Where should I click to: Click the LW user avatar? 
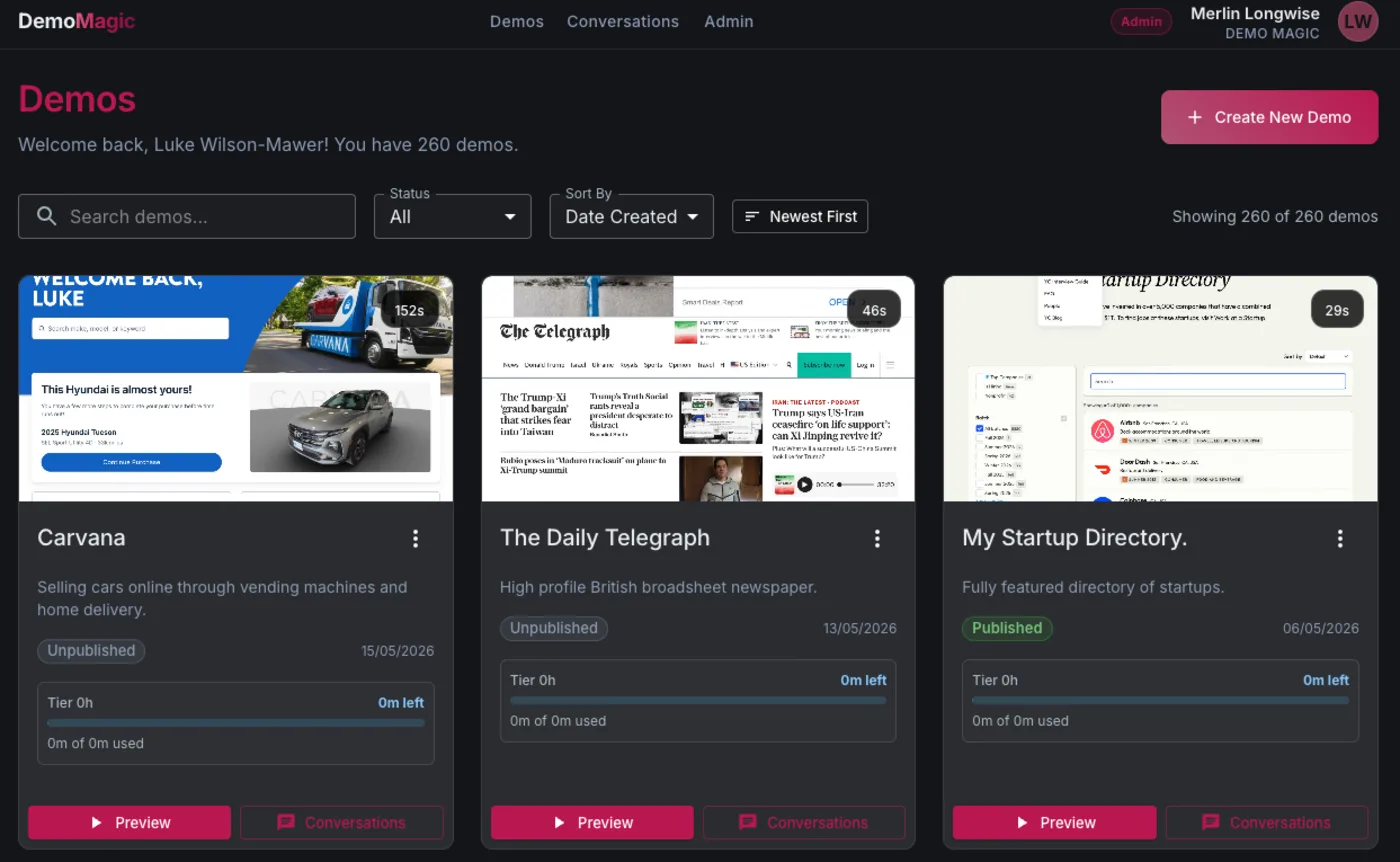tap(1358, 21)
